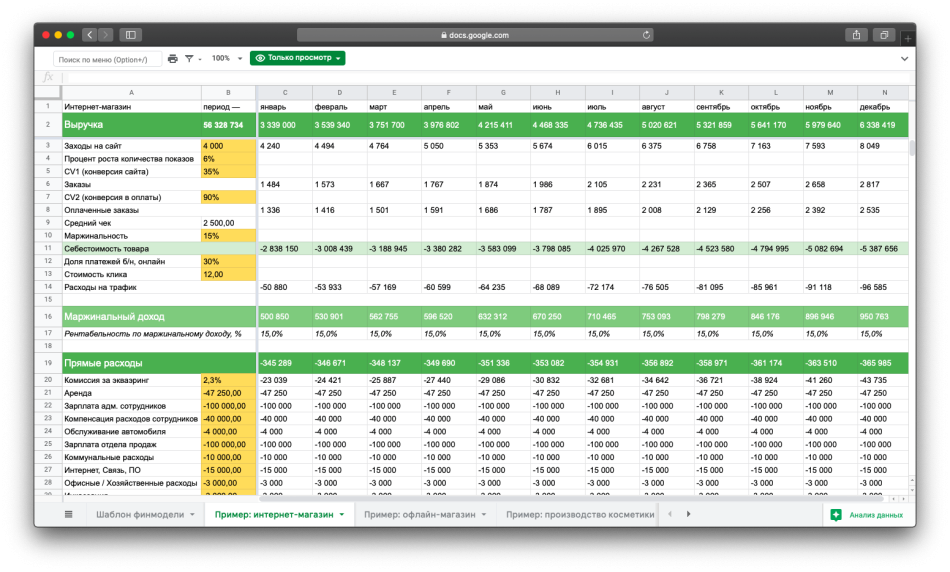Reload the page with the refresh icon
This screenshot has width=950, height=572.
point(646,35)
